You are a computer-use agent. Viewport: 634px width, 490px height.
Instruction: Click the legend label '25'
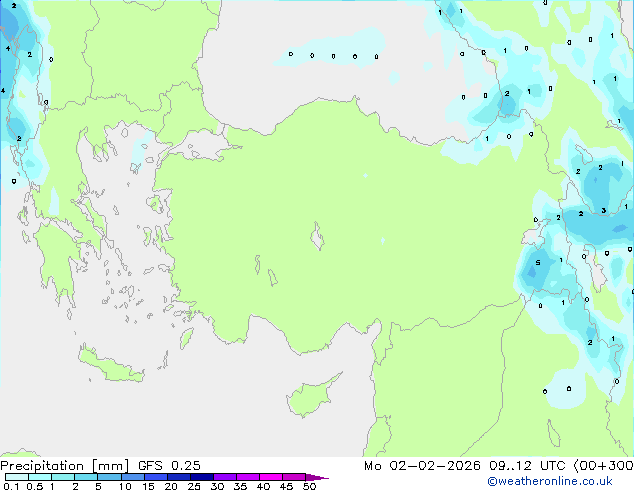(x=194, y=486)
